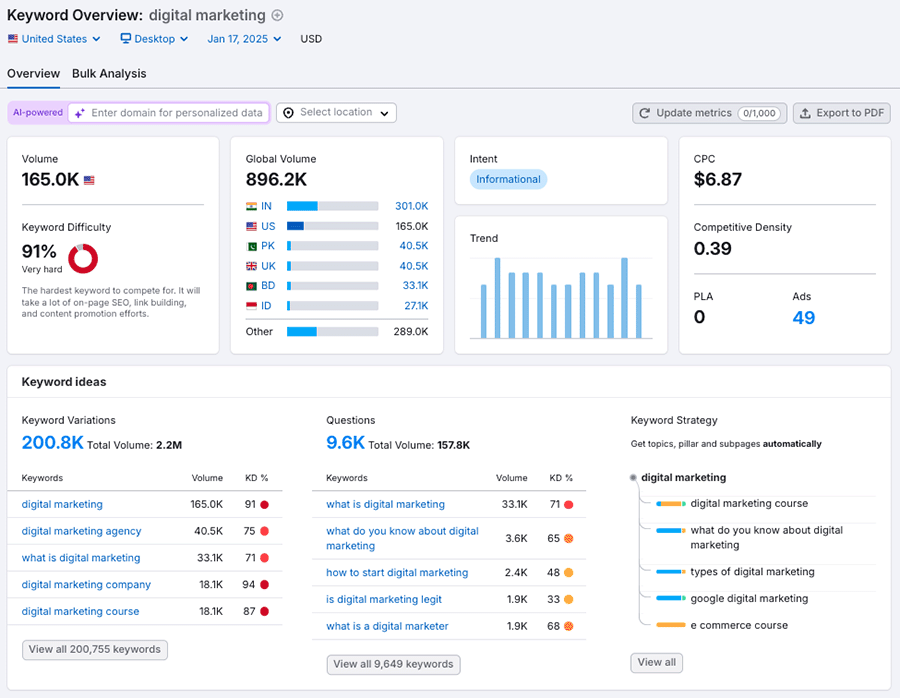This screenshot has width=900, height=698.
Task: Open what is a digital marketer question
Action: tap(387, 626)
